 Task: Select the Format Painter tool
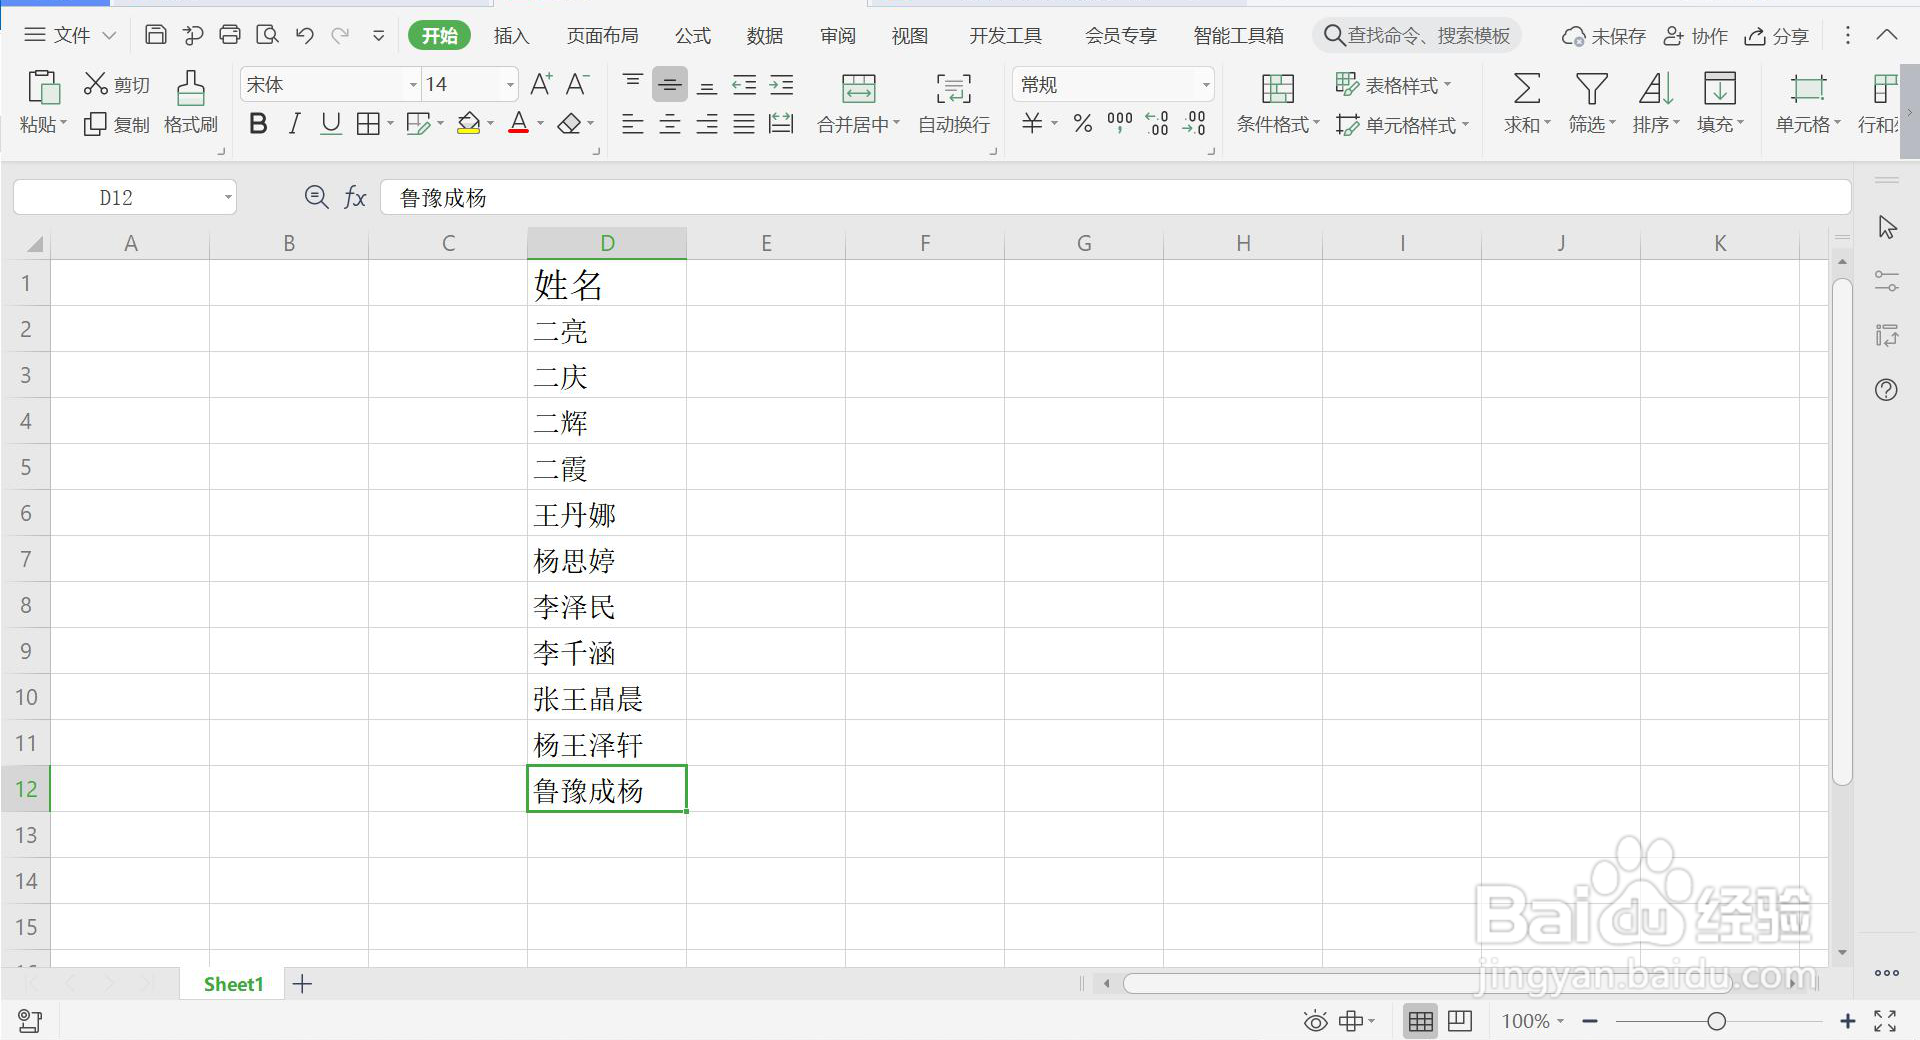190,100
